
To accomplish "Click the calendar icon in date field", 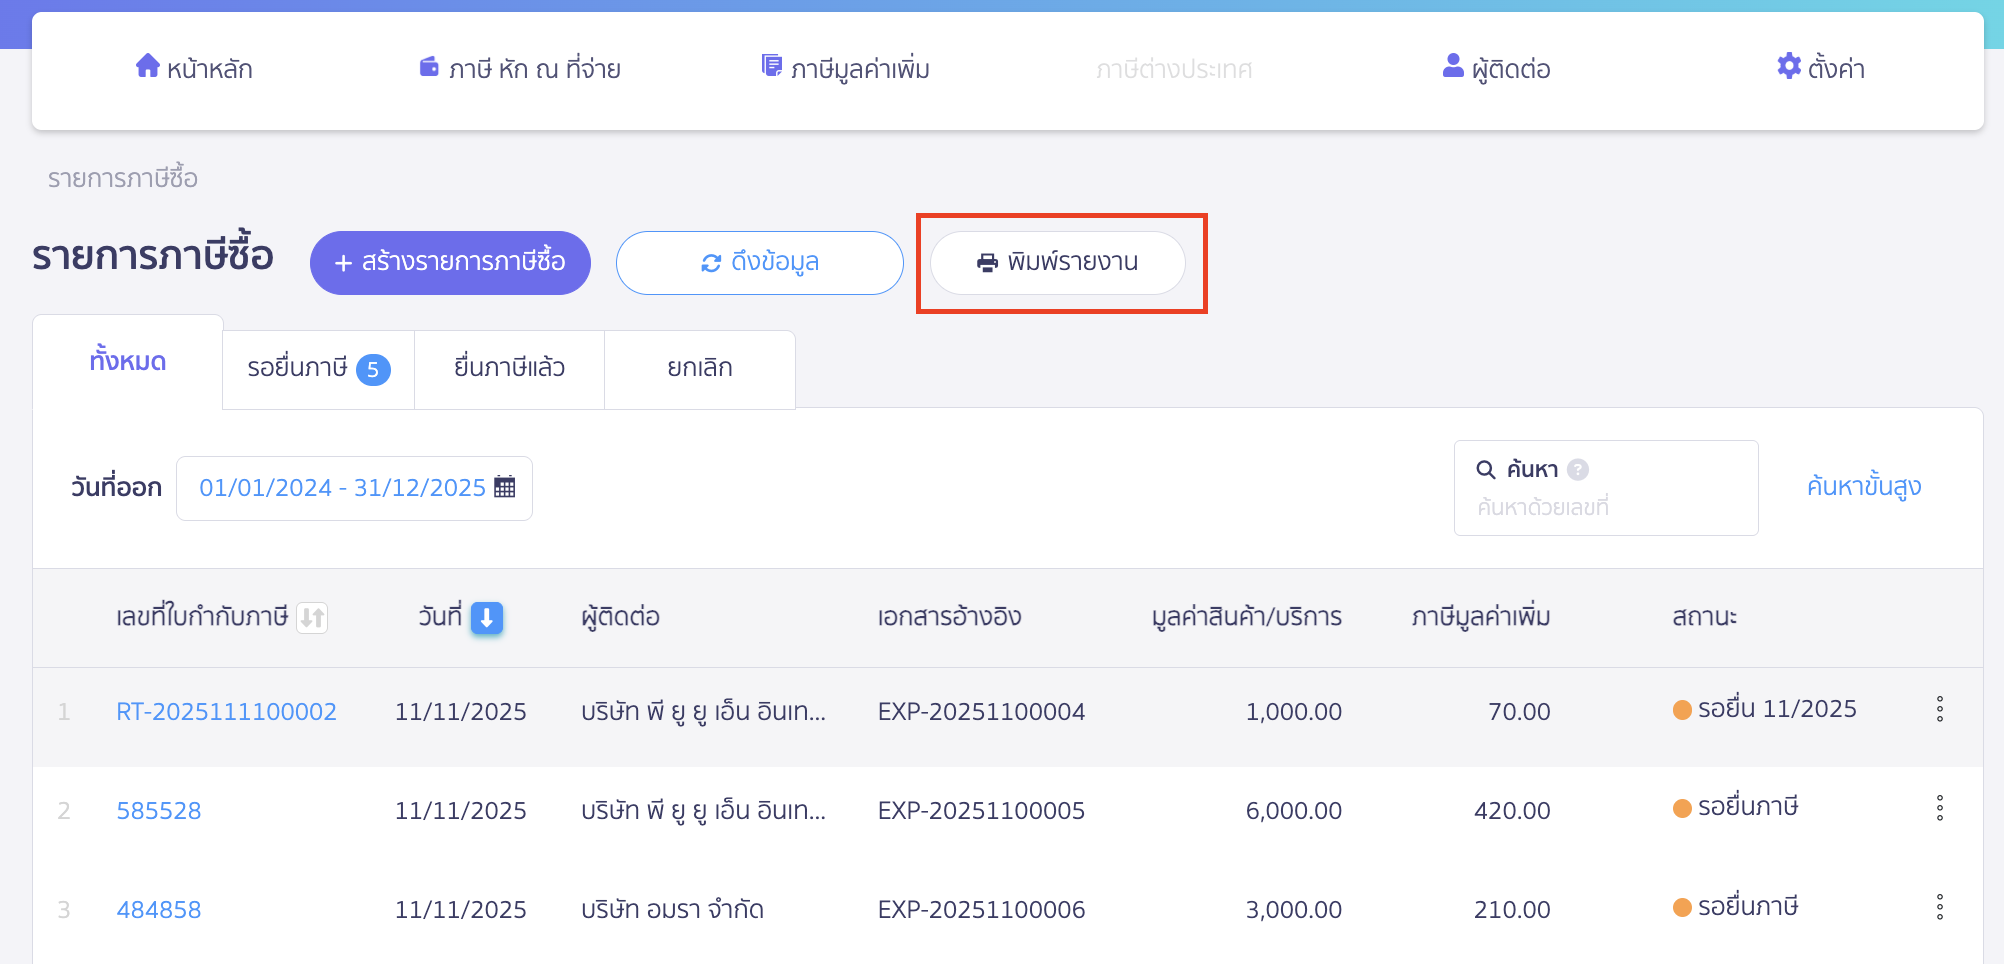I will coord(505,487).
